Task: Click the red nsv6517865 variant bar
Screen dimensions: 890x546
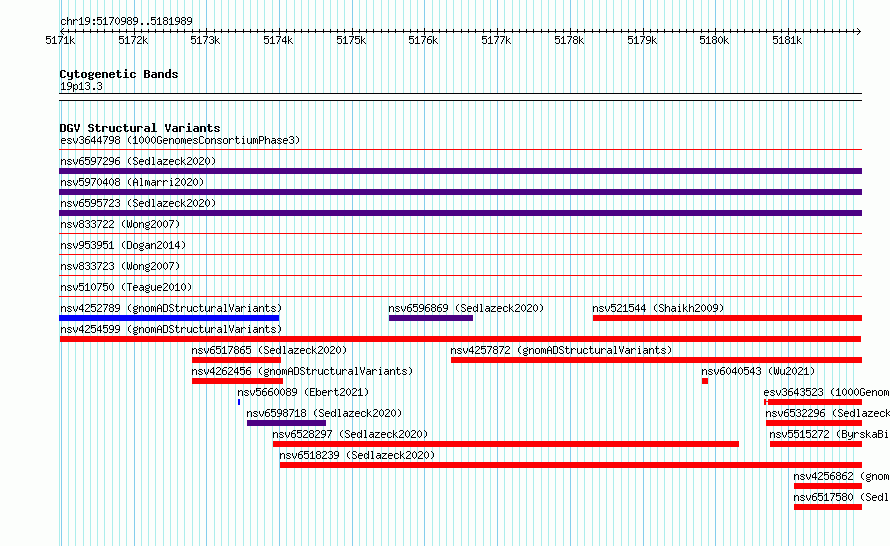Action: (x=236, y=360)
